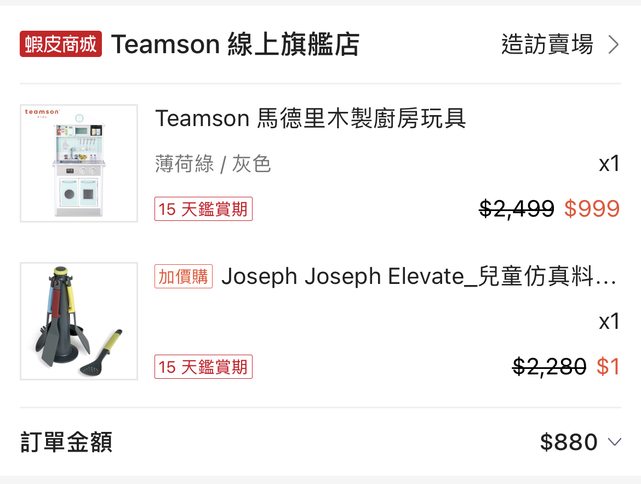Open the Teamson kitchen toy thumbnail

79,163
